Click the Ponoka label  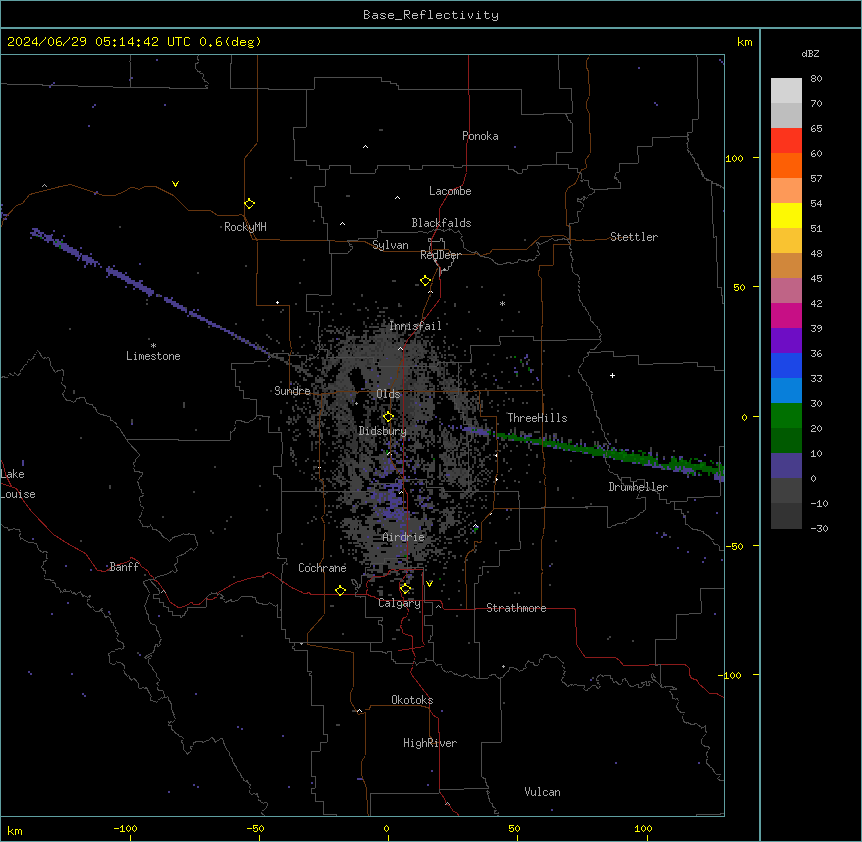pyautogui.click(x=480, y=136)
